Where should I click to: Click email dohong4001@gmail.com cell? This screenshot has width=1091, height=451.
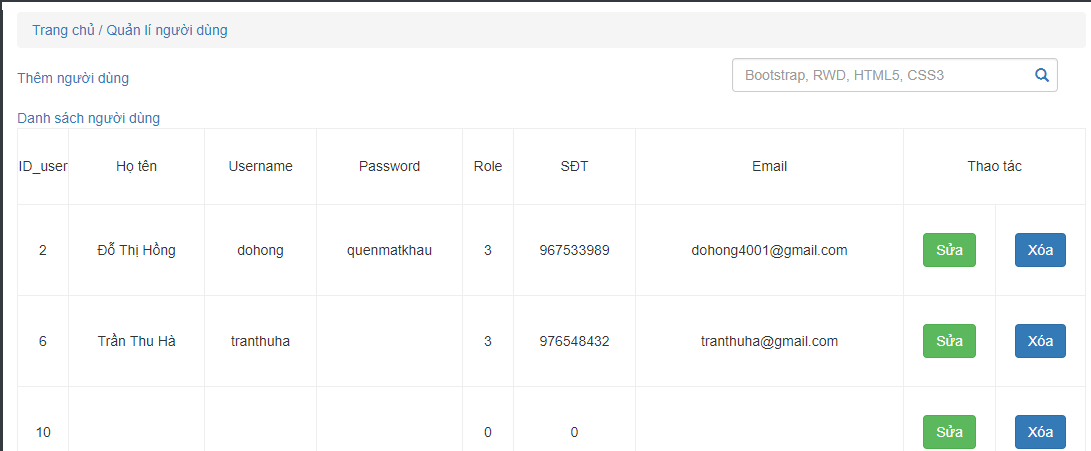click(x=769, y=250)
